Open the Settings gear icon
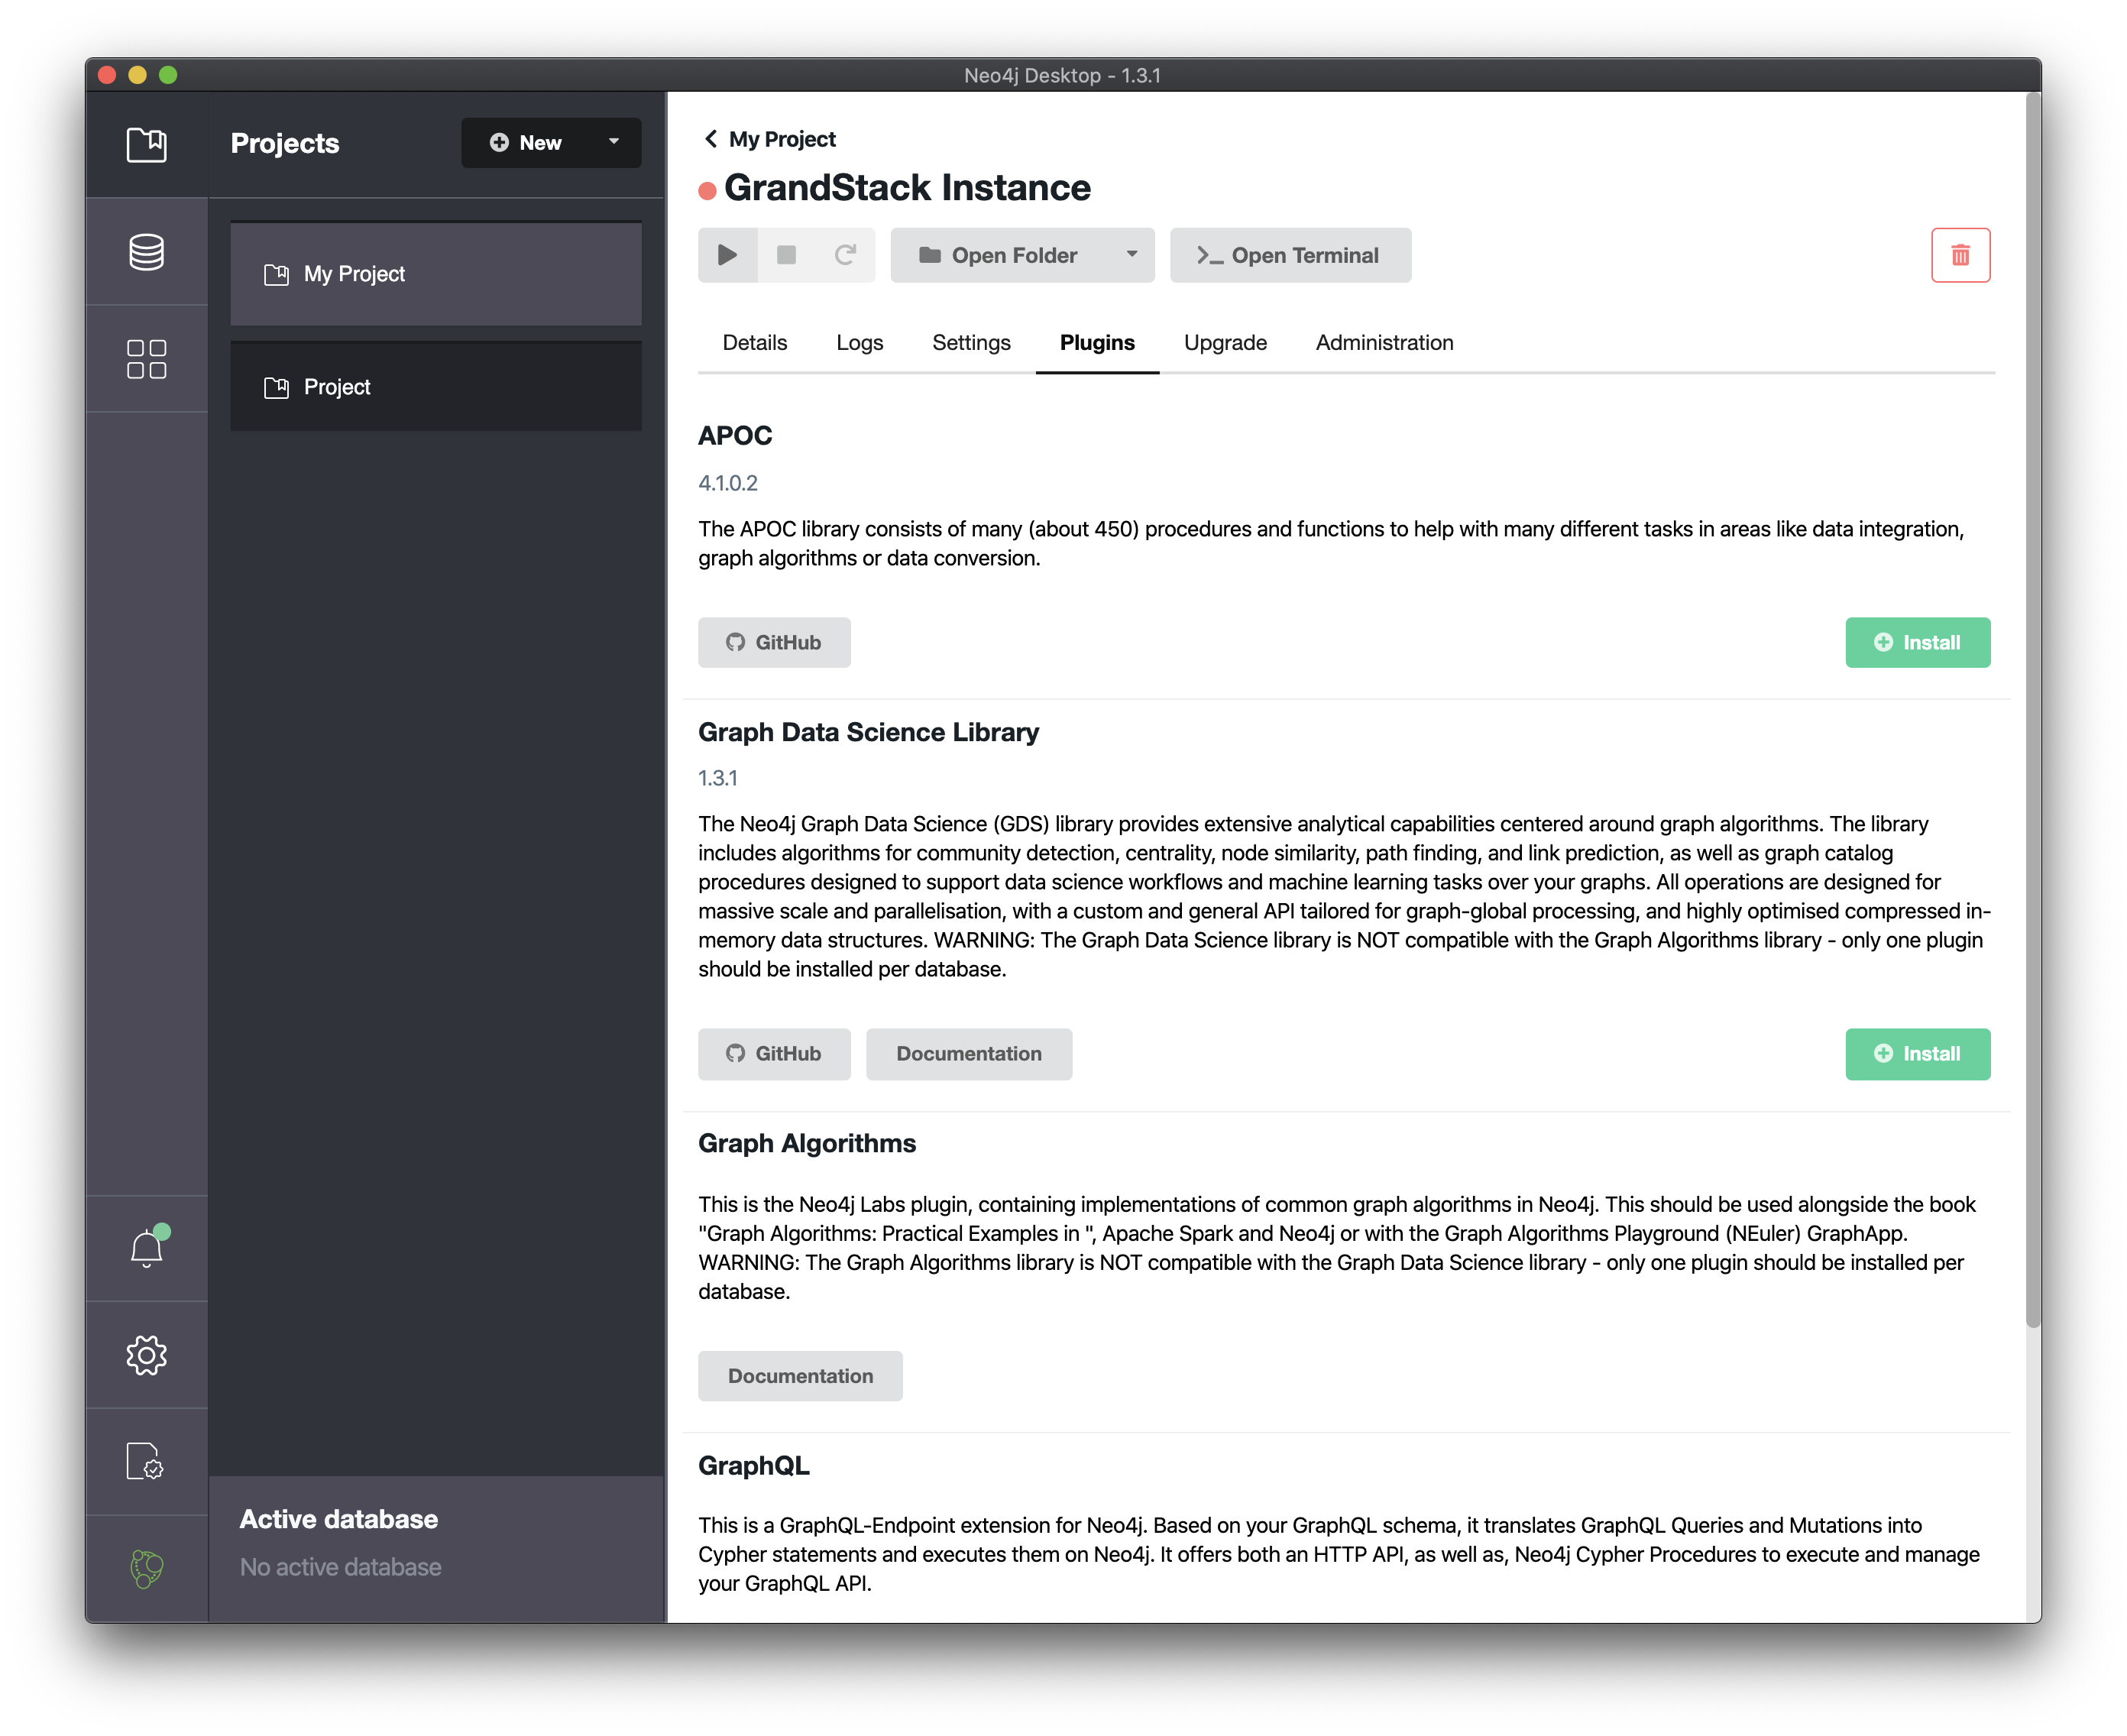Image resolution: width=2127 pixels, height=1736 pixels. coord(146,1355)
